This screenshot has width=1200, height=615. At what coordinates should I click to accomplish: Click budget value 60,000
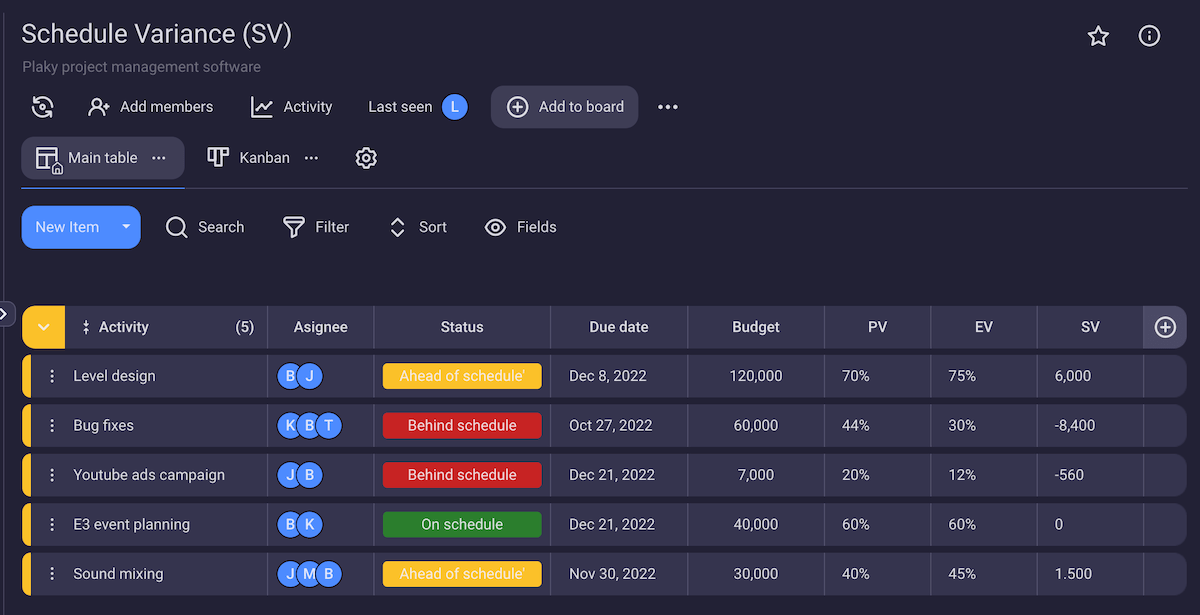pos(756,426)
